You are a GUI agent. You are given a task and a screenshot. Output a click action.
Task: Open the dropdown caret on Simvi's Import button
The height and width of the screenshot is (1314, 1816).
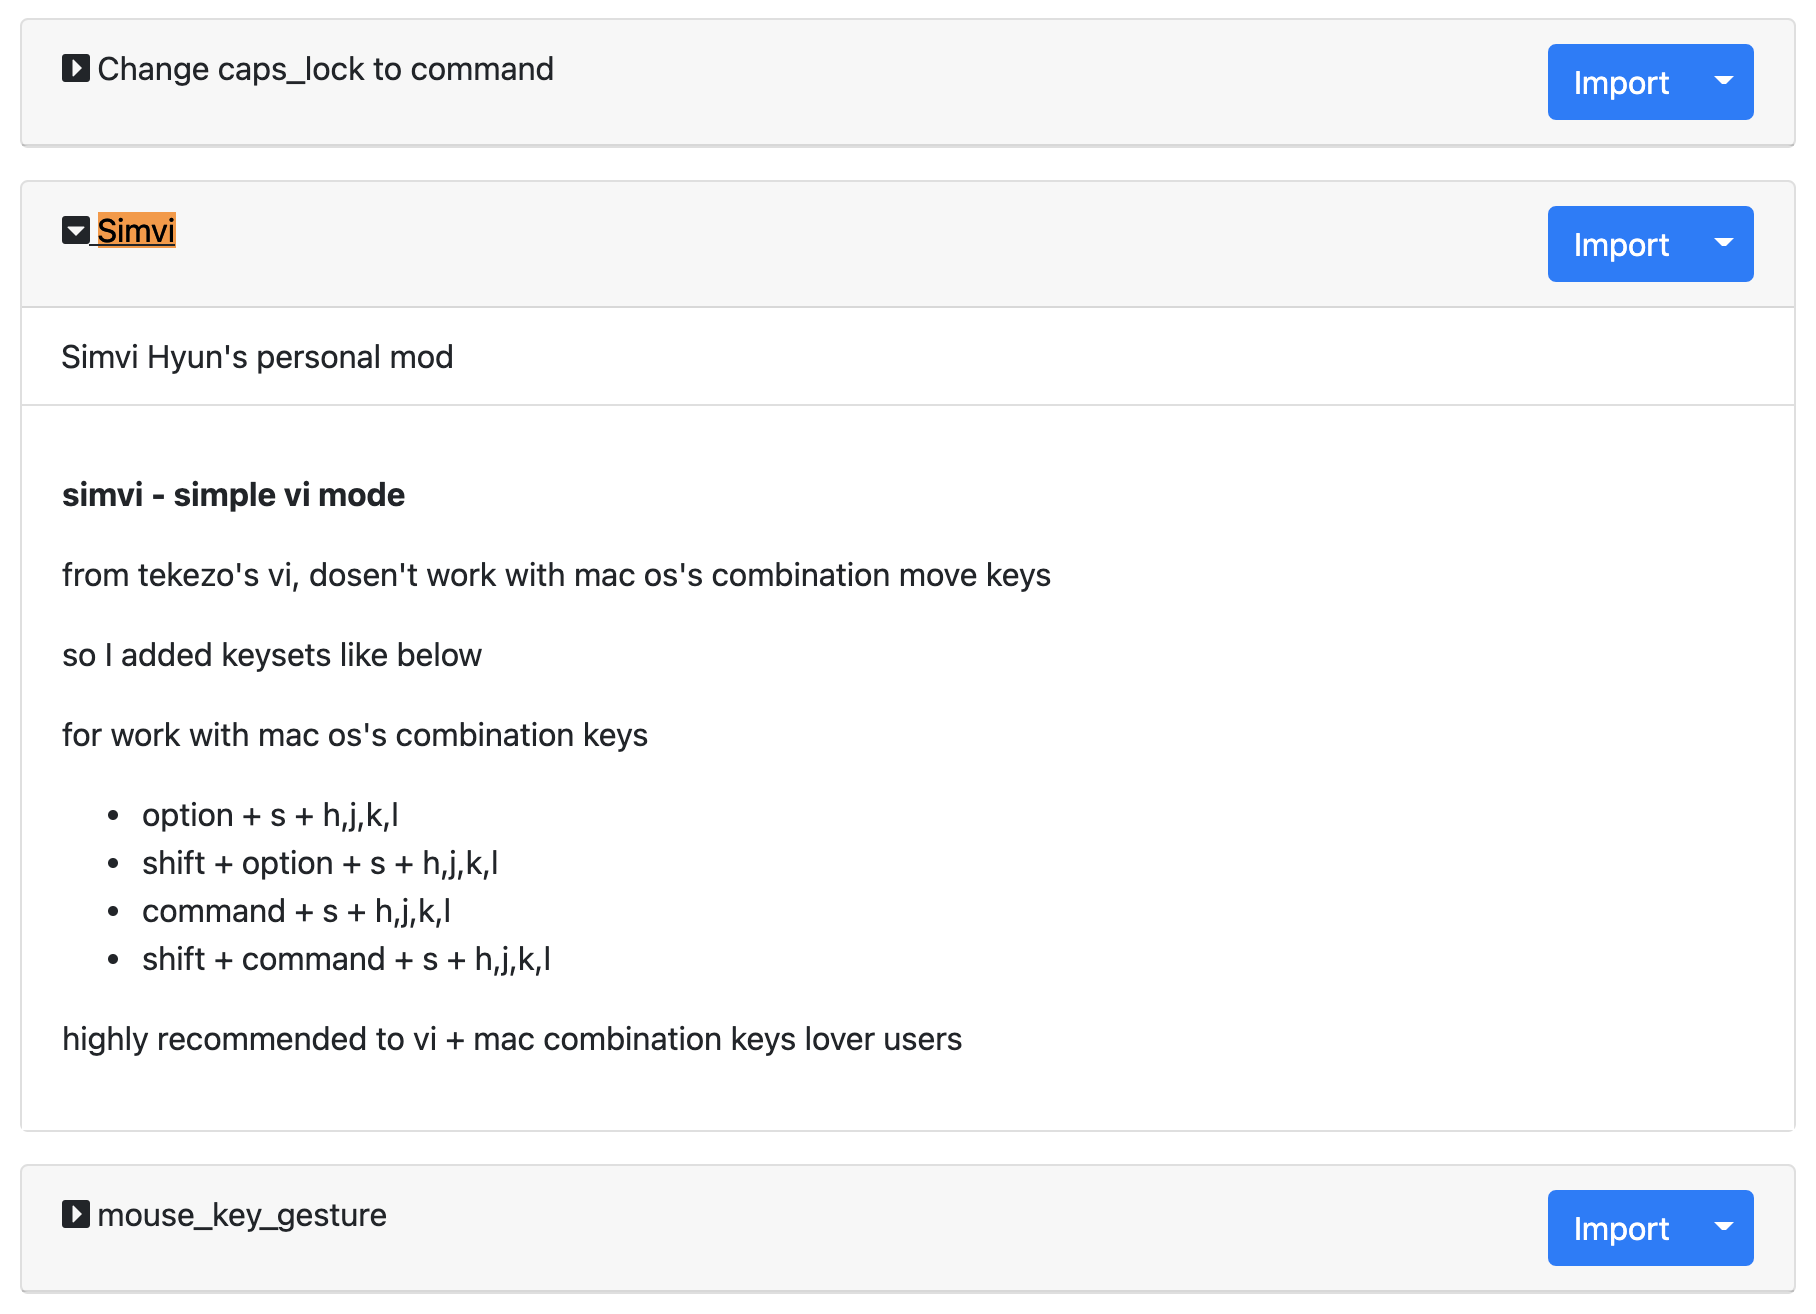(x=1725, y=243)
